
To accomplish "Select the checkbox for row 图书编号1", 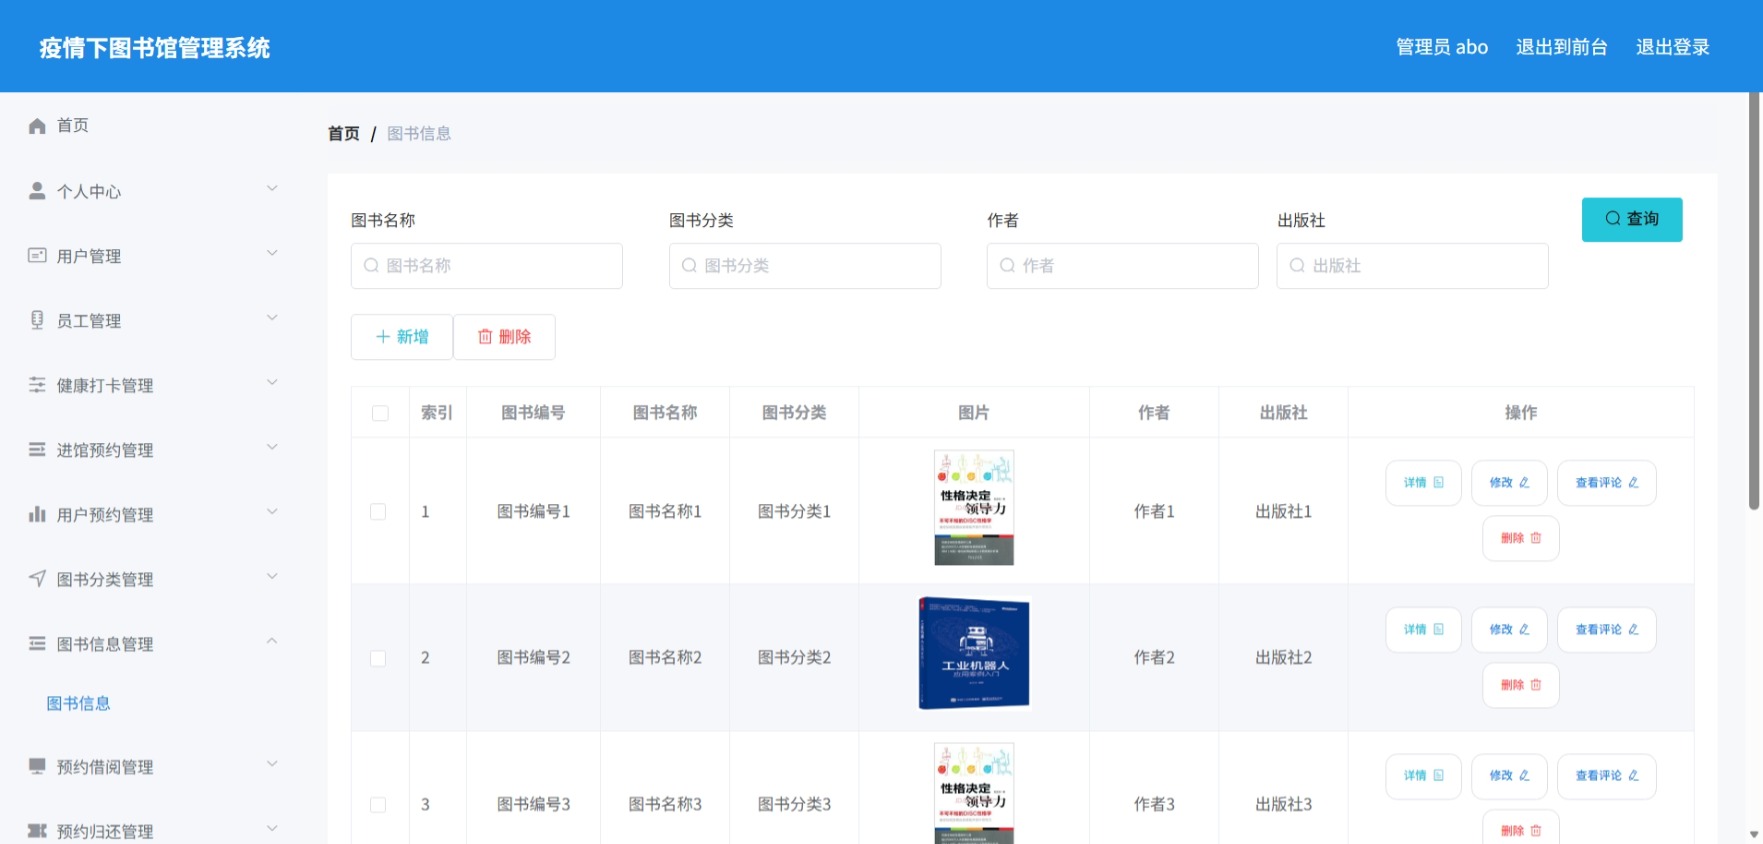I will tap(378, 512).
